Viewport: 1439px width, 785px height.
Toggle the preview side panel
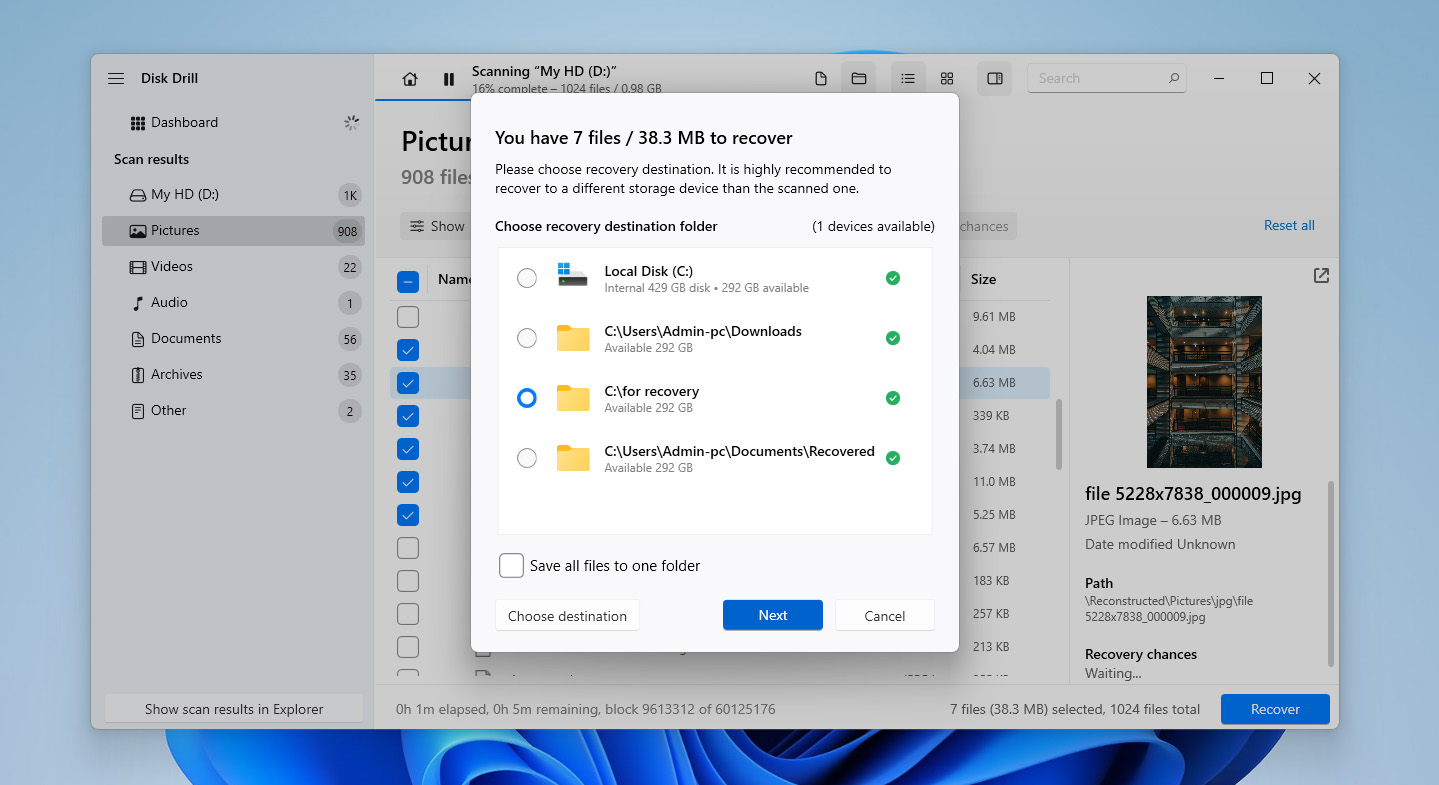994,78
